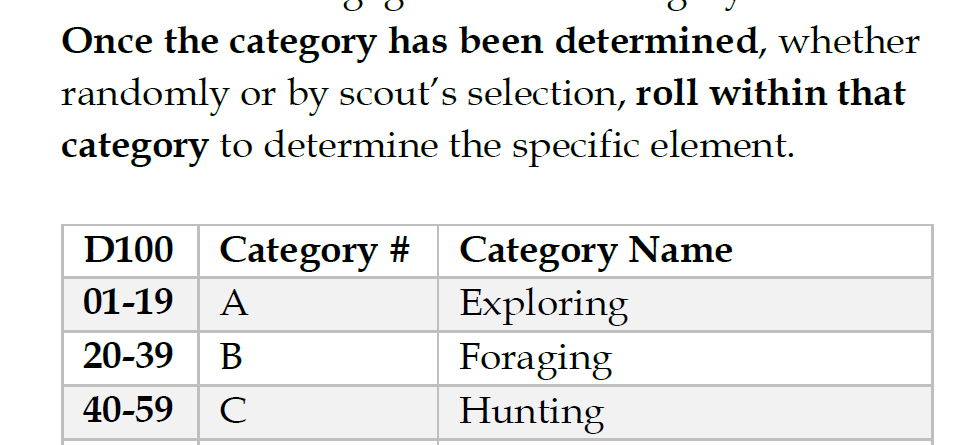Select the 01-19 roll range cell
Screen dimensions: 964x445
coord(129,303)
